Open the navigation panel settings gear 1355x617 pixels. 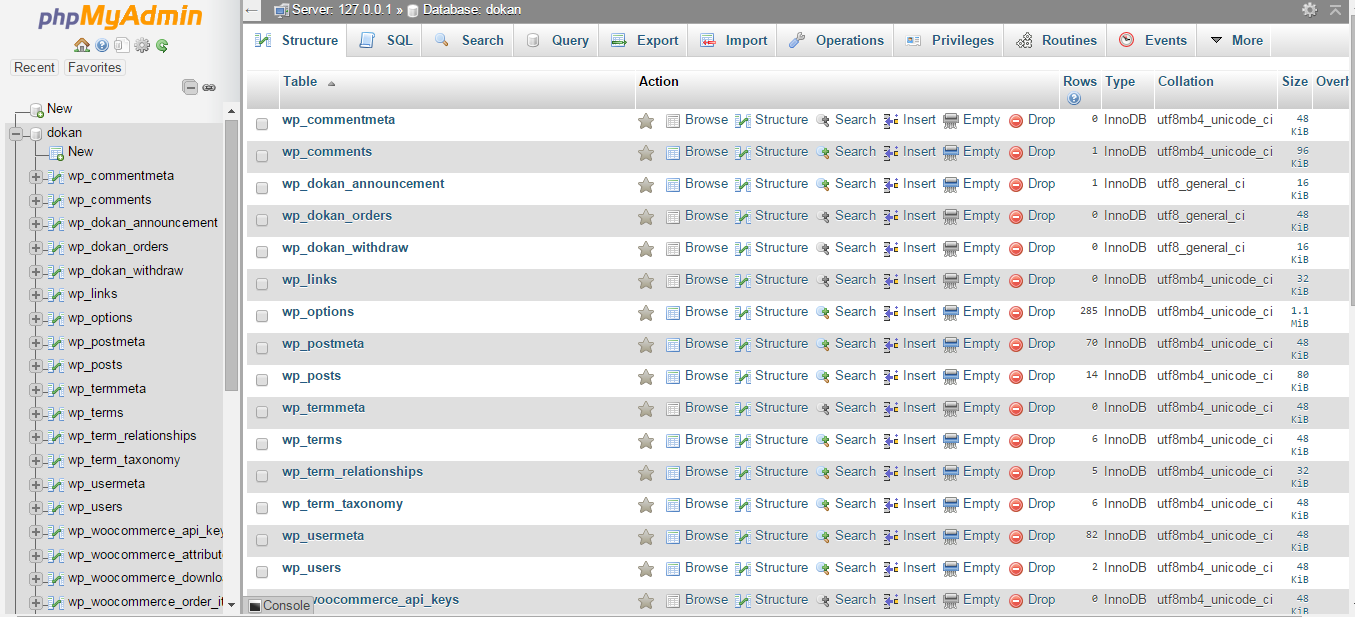pos(142,45)
